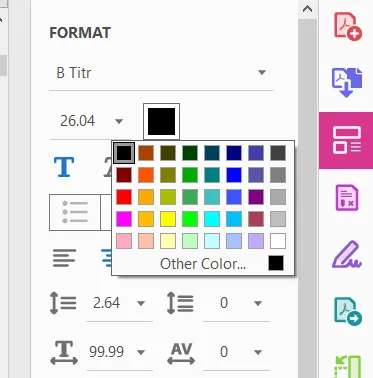Expand the 99.99 horizontal scaling dropdown
The image size is (373, 378).
coord(141,352)
